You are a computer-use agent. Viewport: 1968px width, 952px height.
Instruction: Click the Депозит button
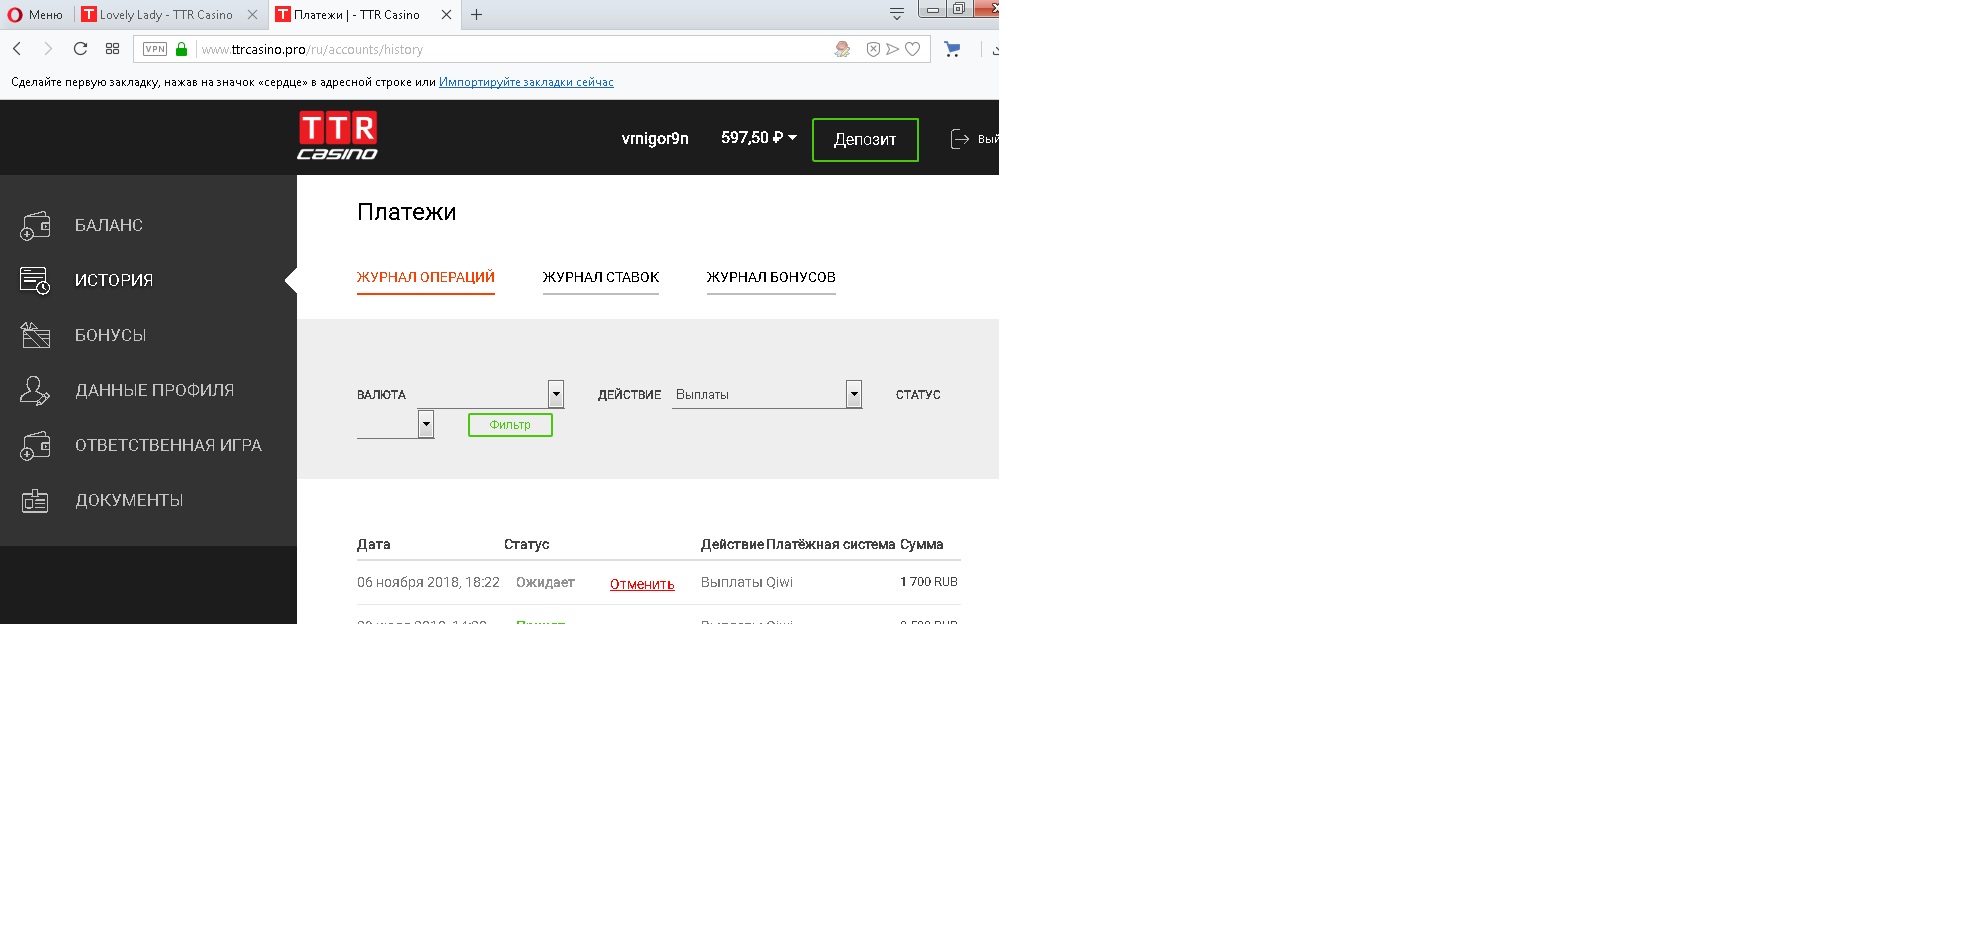[x=865, y=140]
